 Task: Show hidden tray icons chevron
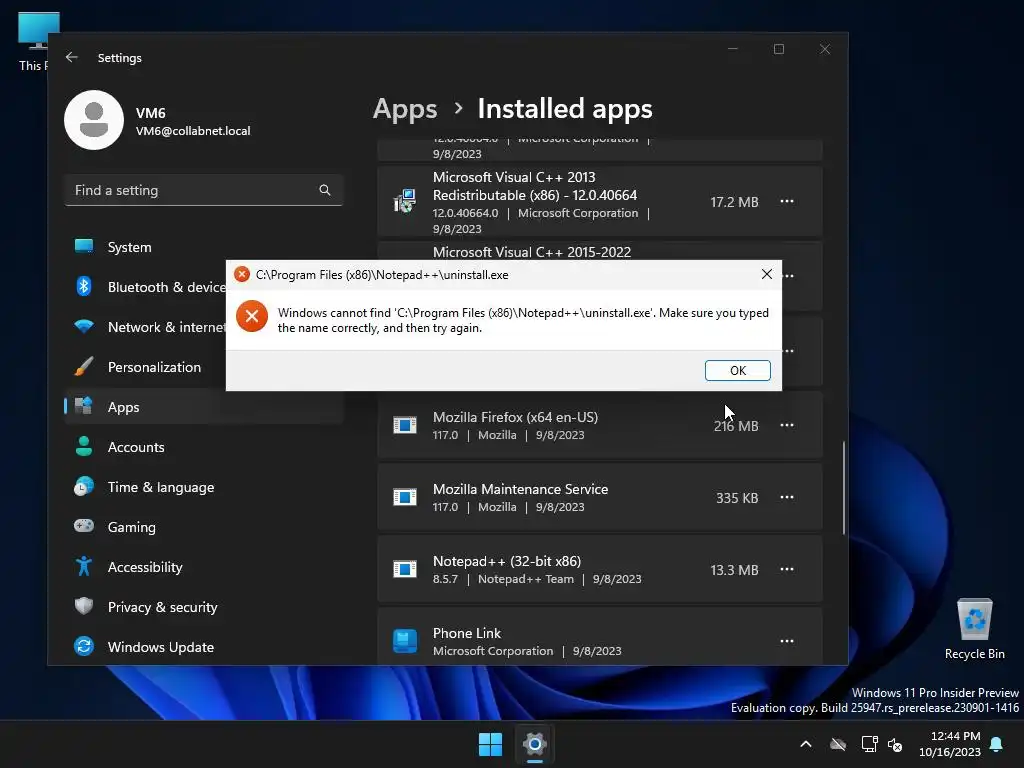806,744
